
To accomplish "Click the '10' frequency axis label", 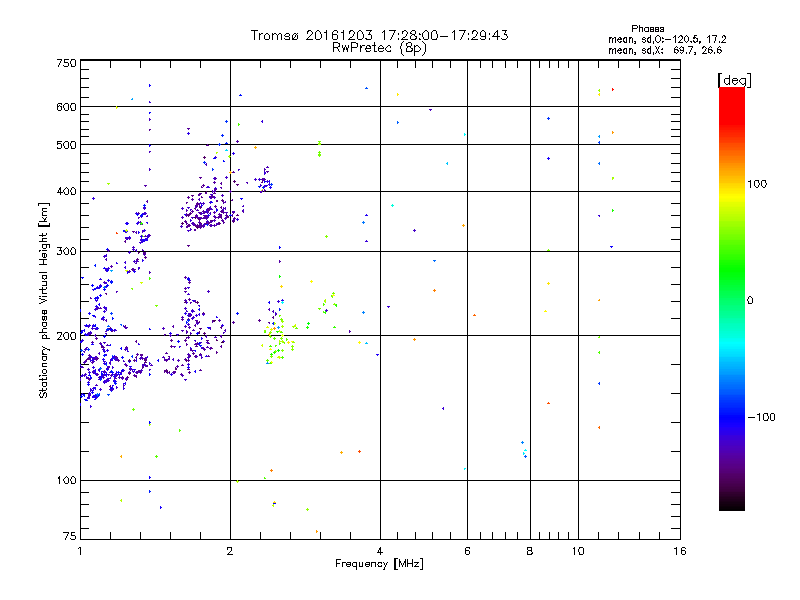I will click(x=578, y=551).
